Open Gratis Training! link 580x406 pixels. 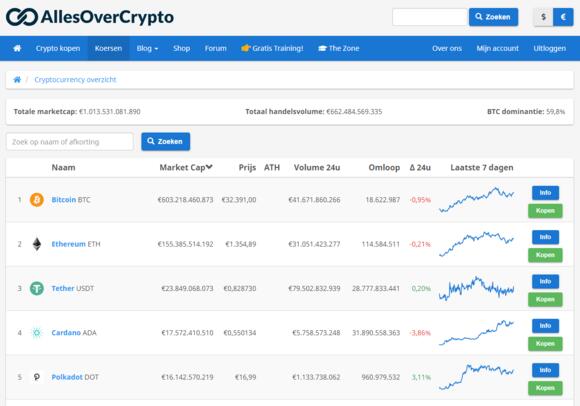tap(272, 48)
